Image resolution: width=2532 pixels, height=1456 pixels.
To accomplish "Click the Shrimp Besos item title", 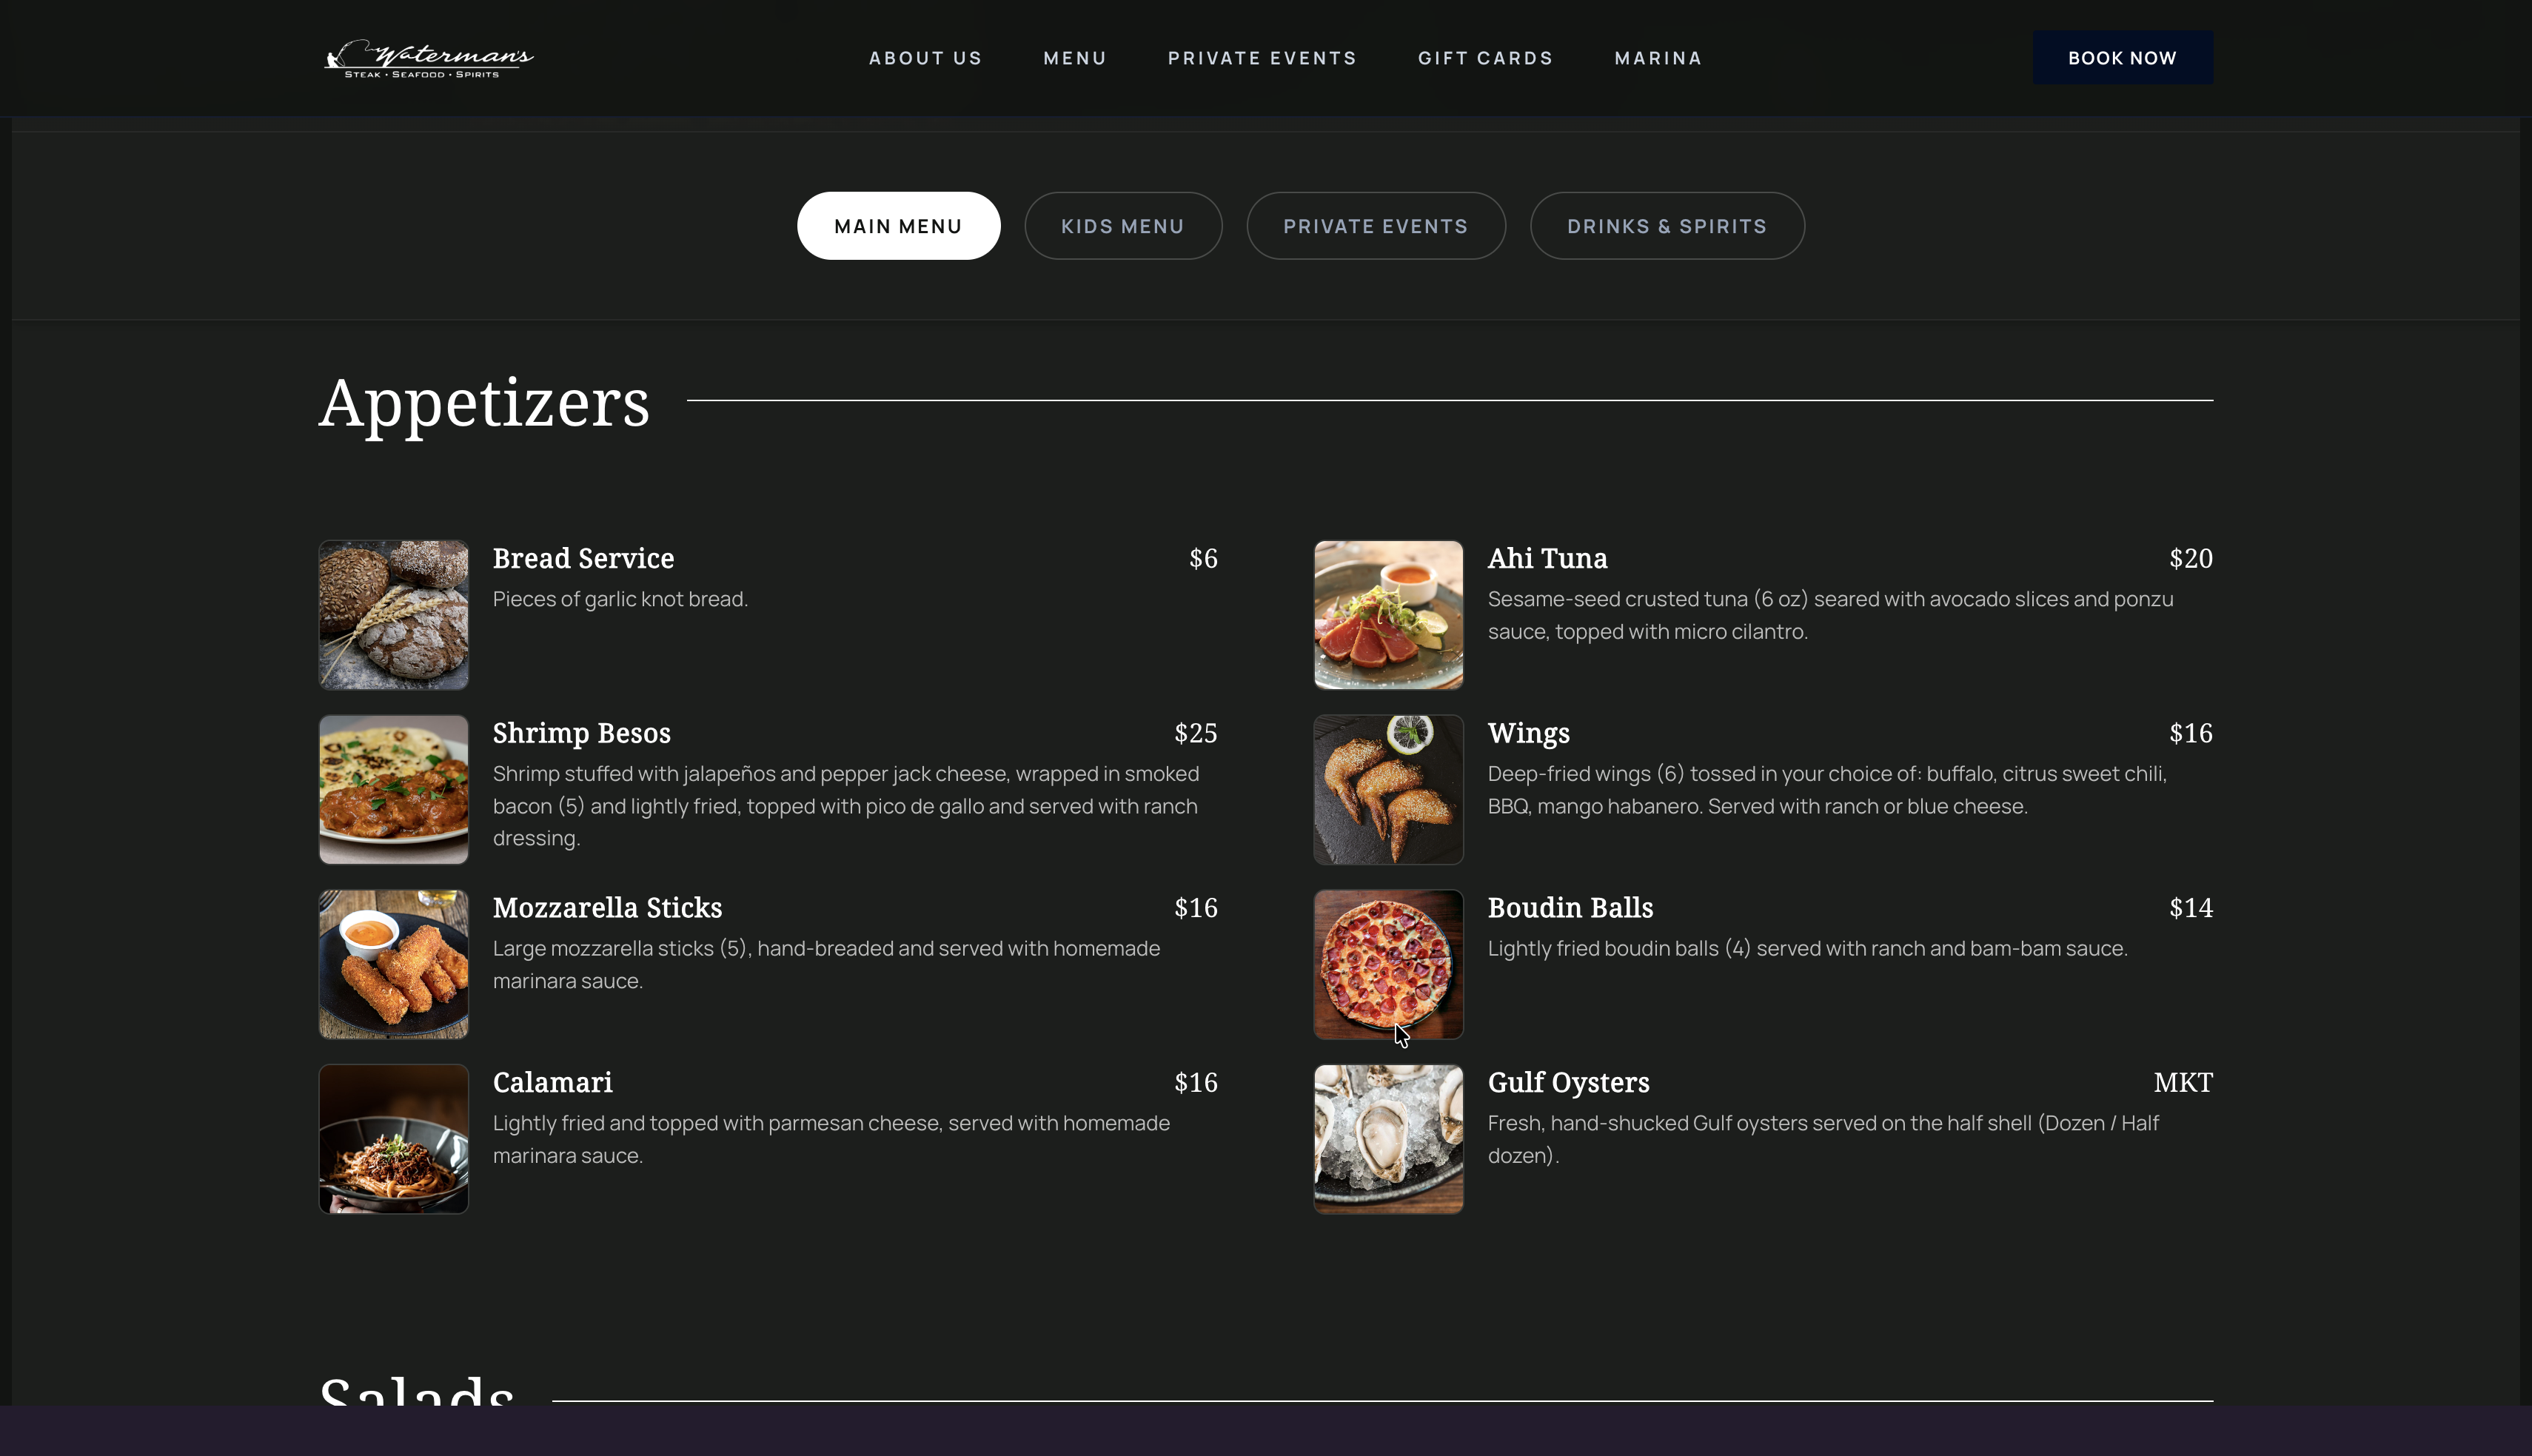I will (582, 733).
